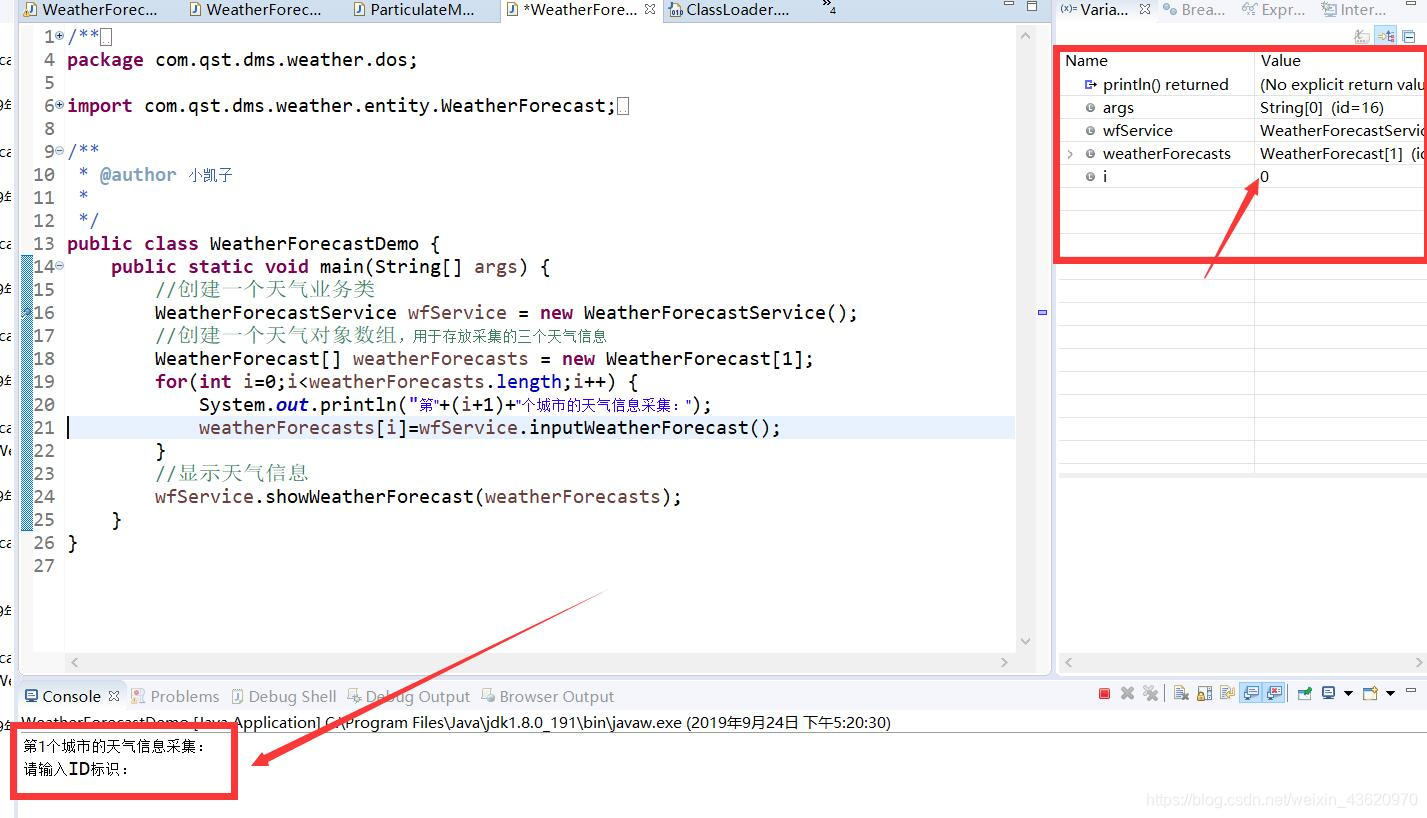
Task: Toggle Scroll Lock in Console toolbar
Action: 1204,693
